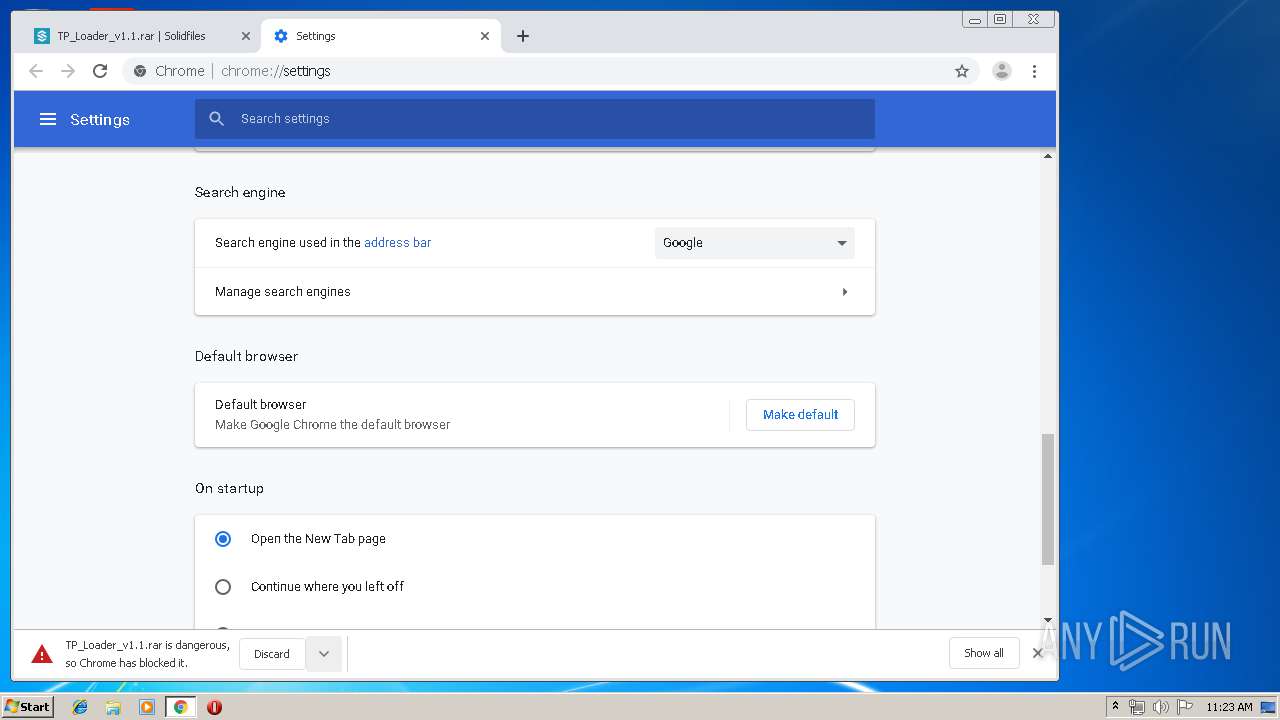
Task: Click the Search engine section heading
Action: click(x=240, y=192)
